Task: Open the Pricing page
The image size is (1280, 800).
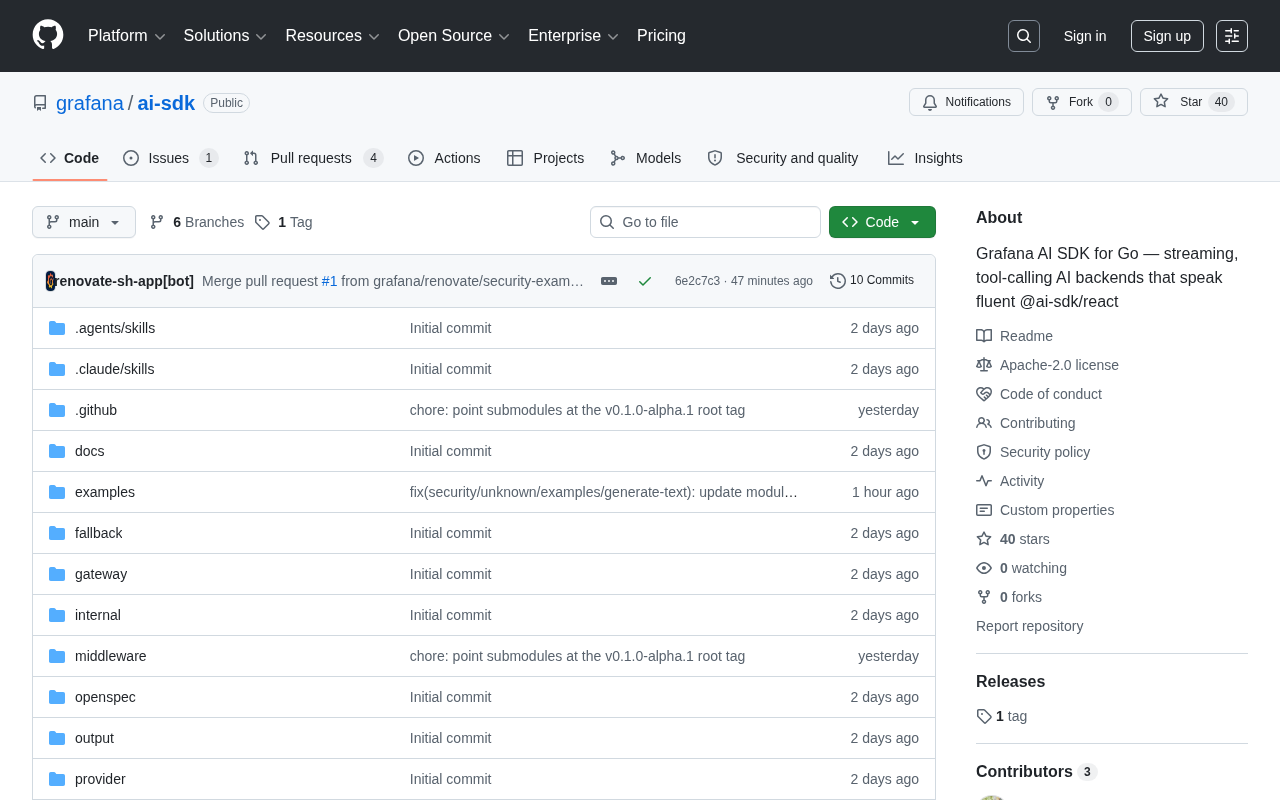Action: click(x=661, y=36)
